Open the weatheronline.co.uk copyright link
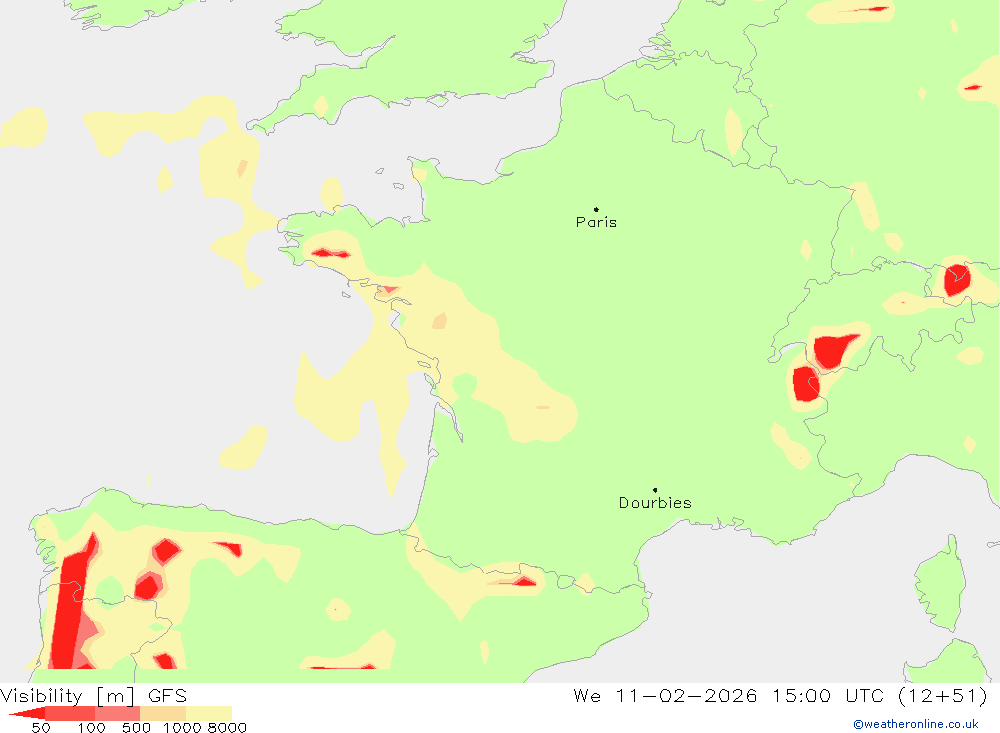 coord(916,724)
